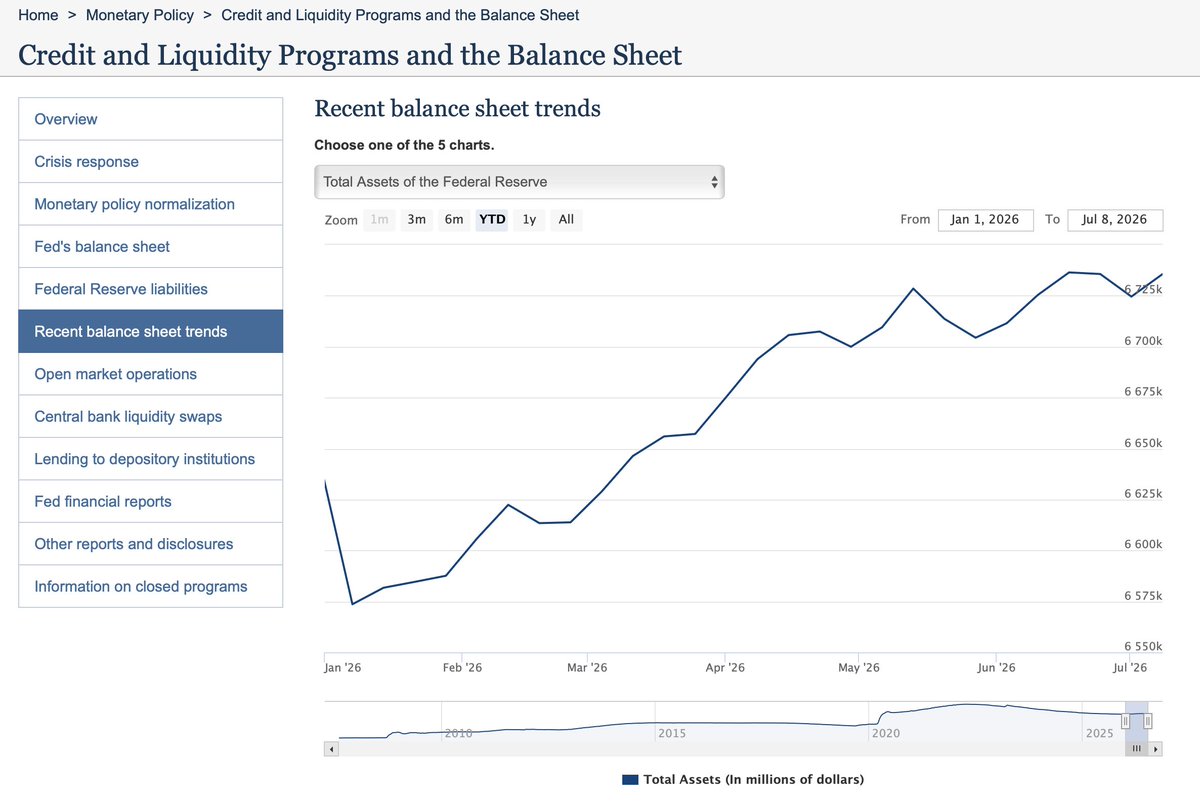Open the Monetary Policy breadcrumb link
This screenshot has height=801, width=1200.
(x=140, y=15)
